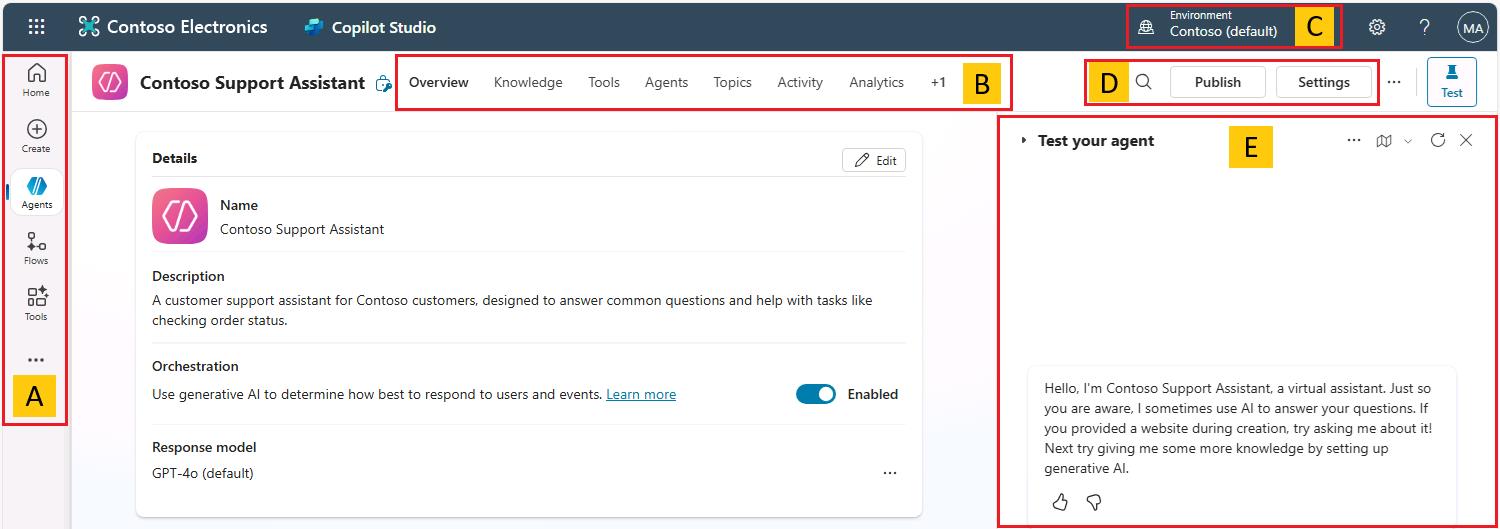1500x529 pixels.
Task: Open the Learn more link
Action: point(641,394)
